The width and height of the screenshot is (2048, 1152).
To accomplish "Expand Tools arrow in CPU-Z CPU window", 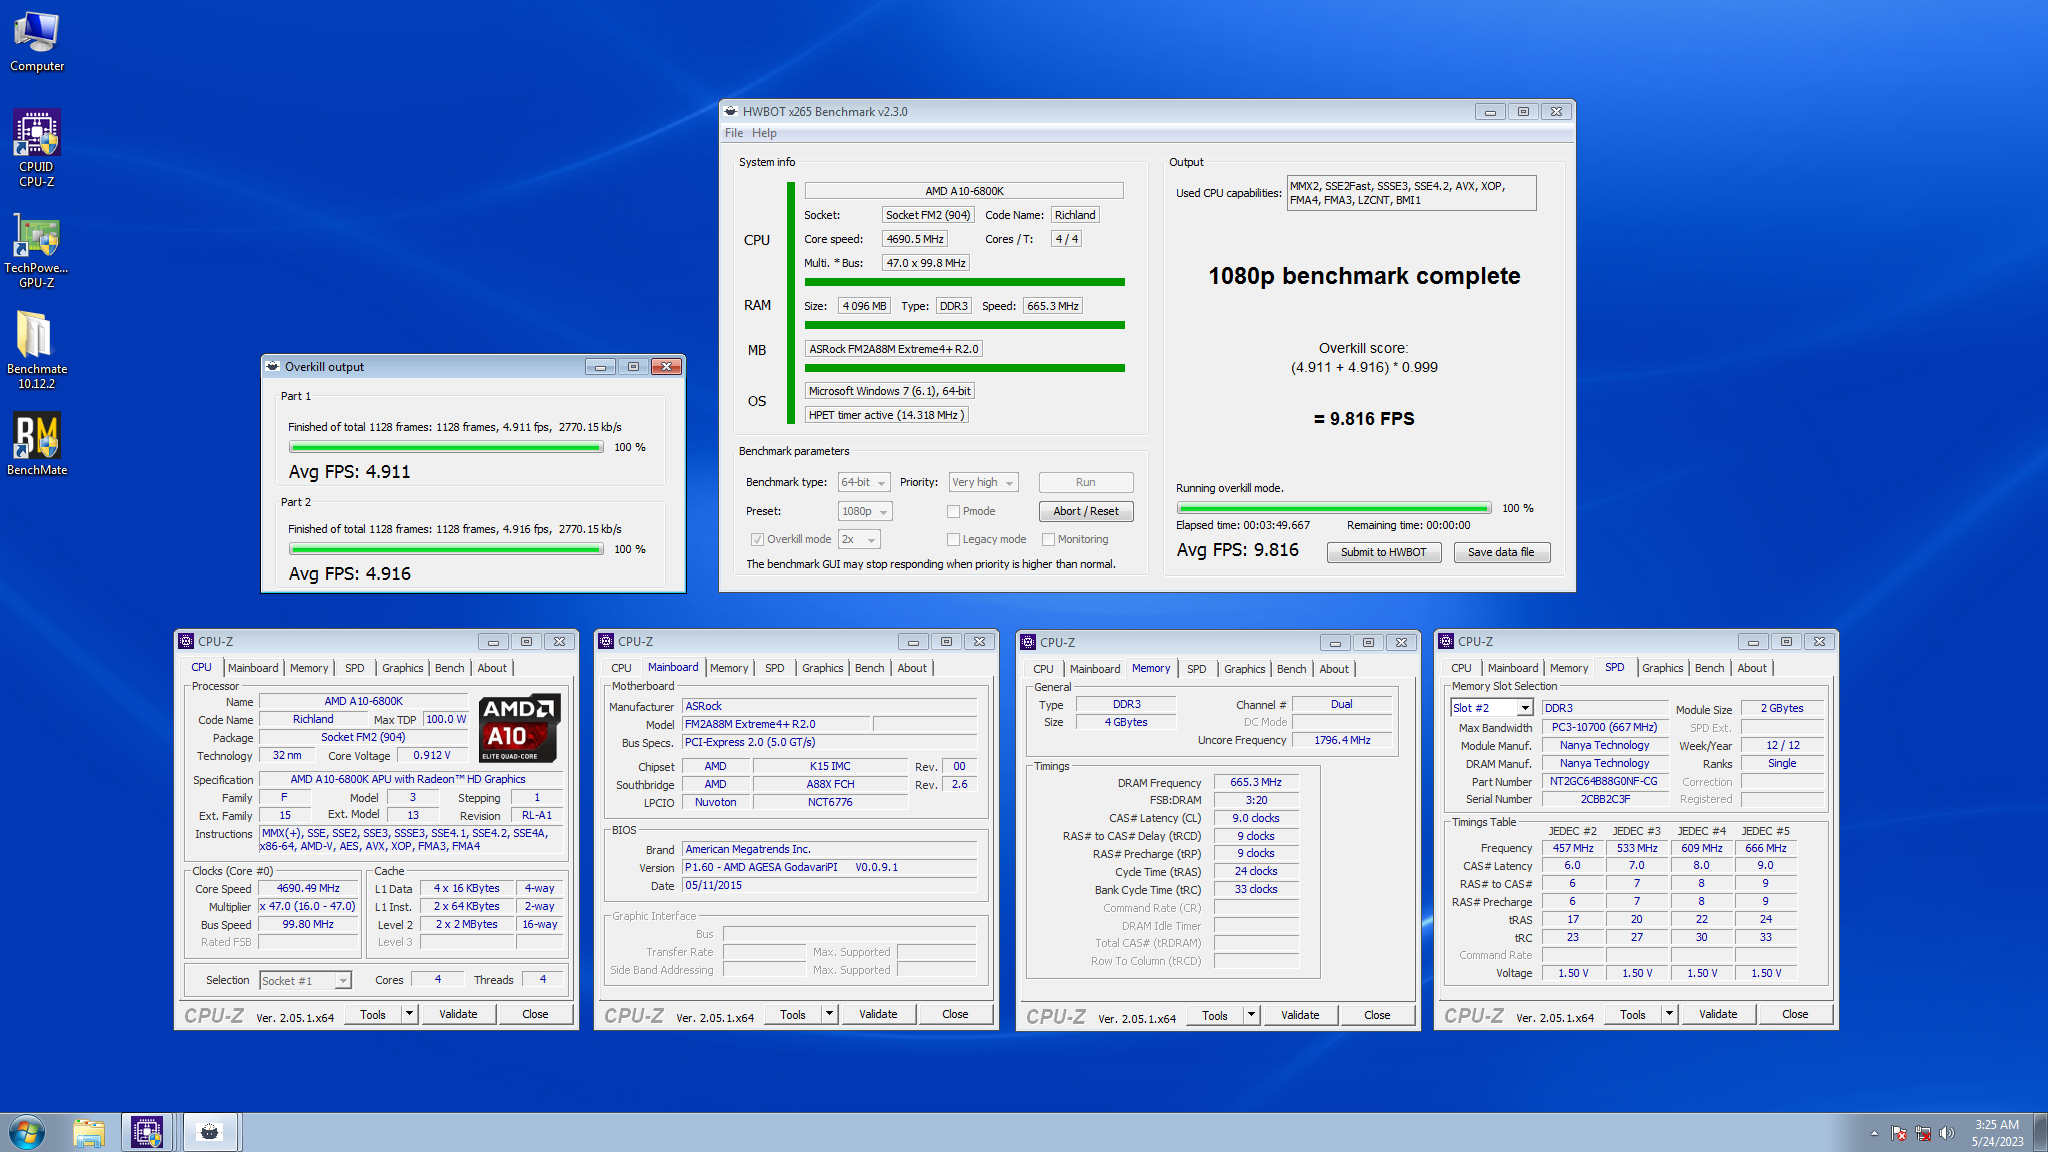I will 409,1014.
